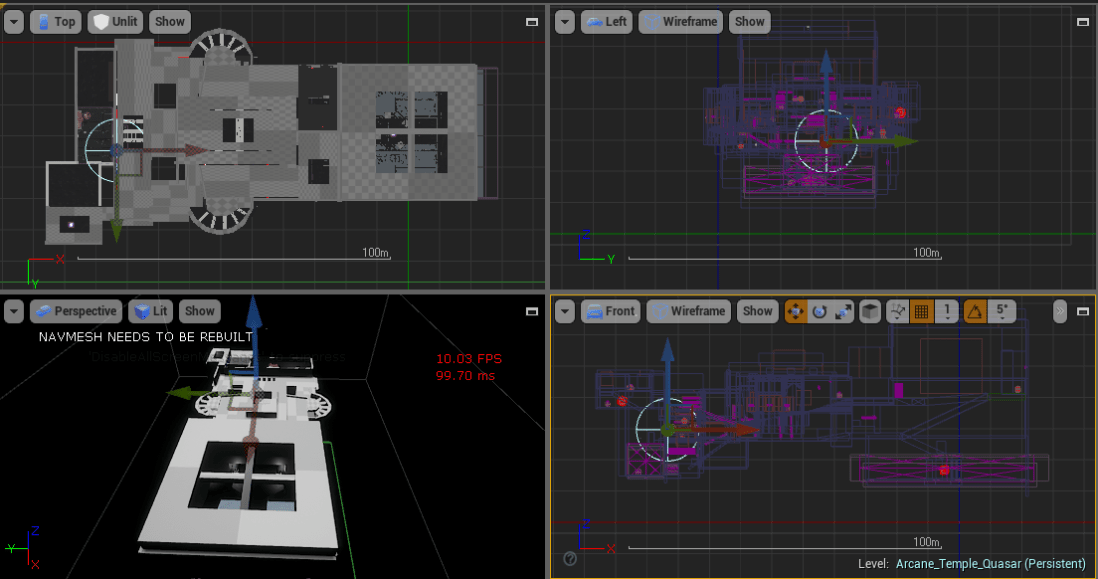Select the Scale tool in the Front viewport
The image size is (1098, 579).
(x=843, y=311)
